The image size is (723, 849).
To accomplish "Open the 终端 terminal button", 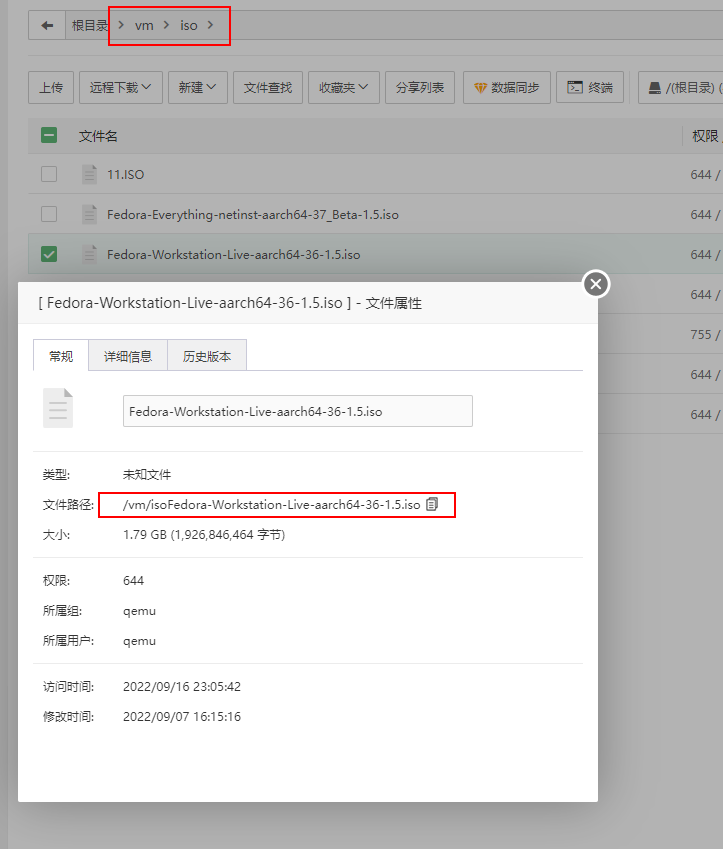I will [590, 88].
